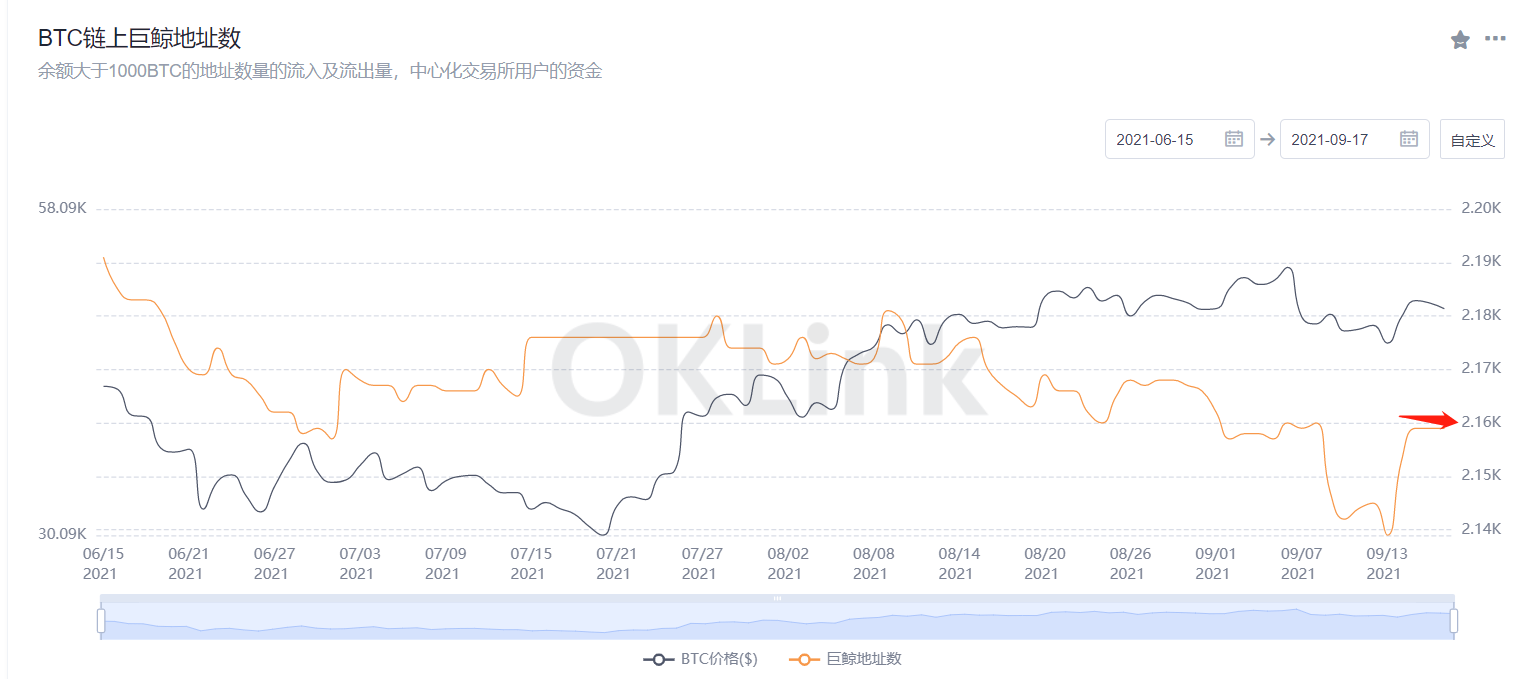Select the 2021-09-17 end date input

pyautogui.click(x=1355, y=139)
